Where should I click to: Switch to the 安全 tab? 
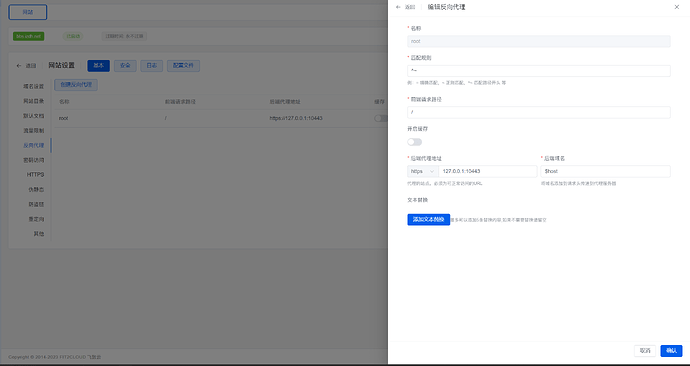[125, 66]
